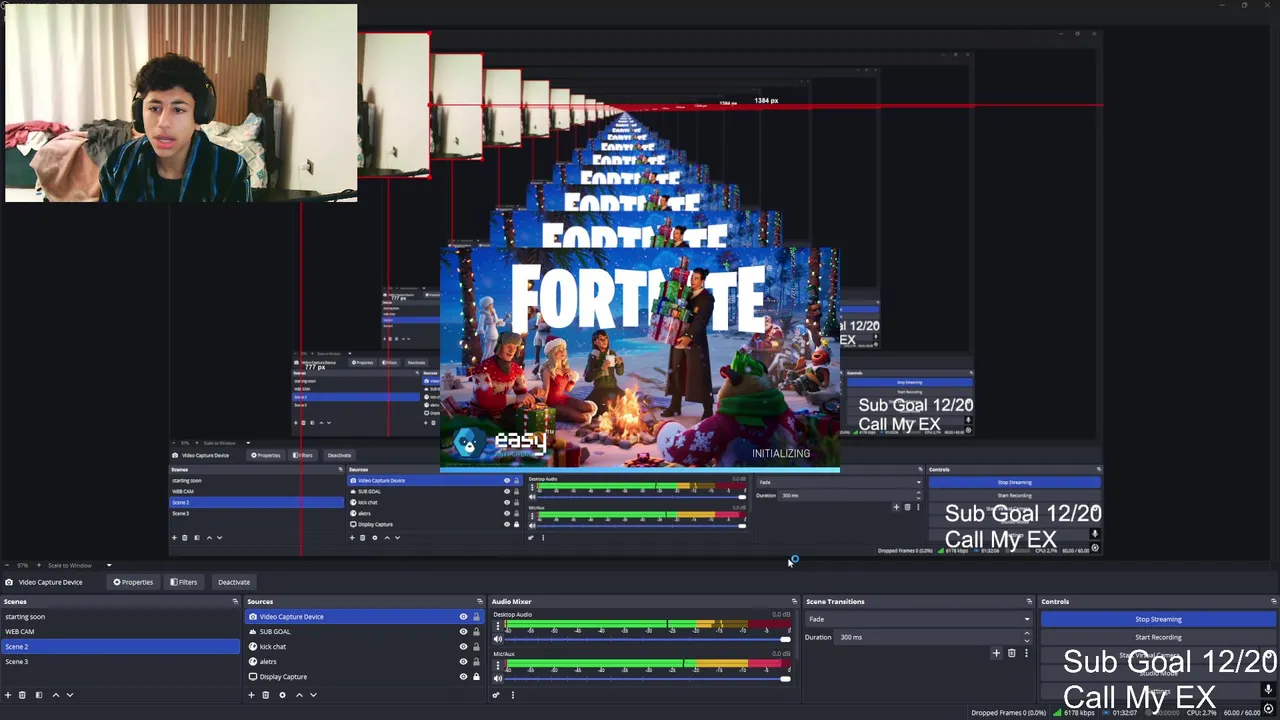
Task: Hide the kick chat source
Action: (x=463, y=647)
